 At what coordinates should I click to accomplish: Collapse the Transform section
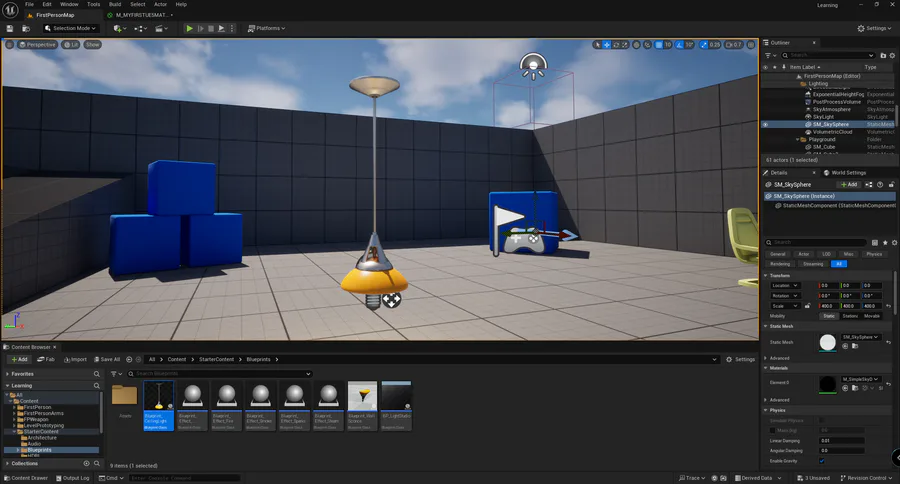(x=766, y=276)
